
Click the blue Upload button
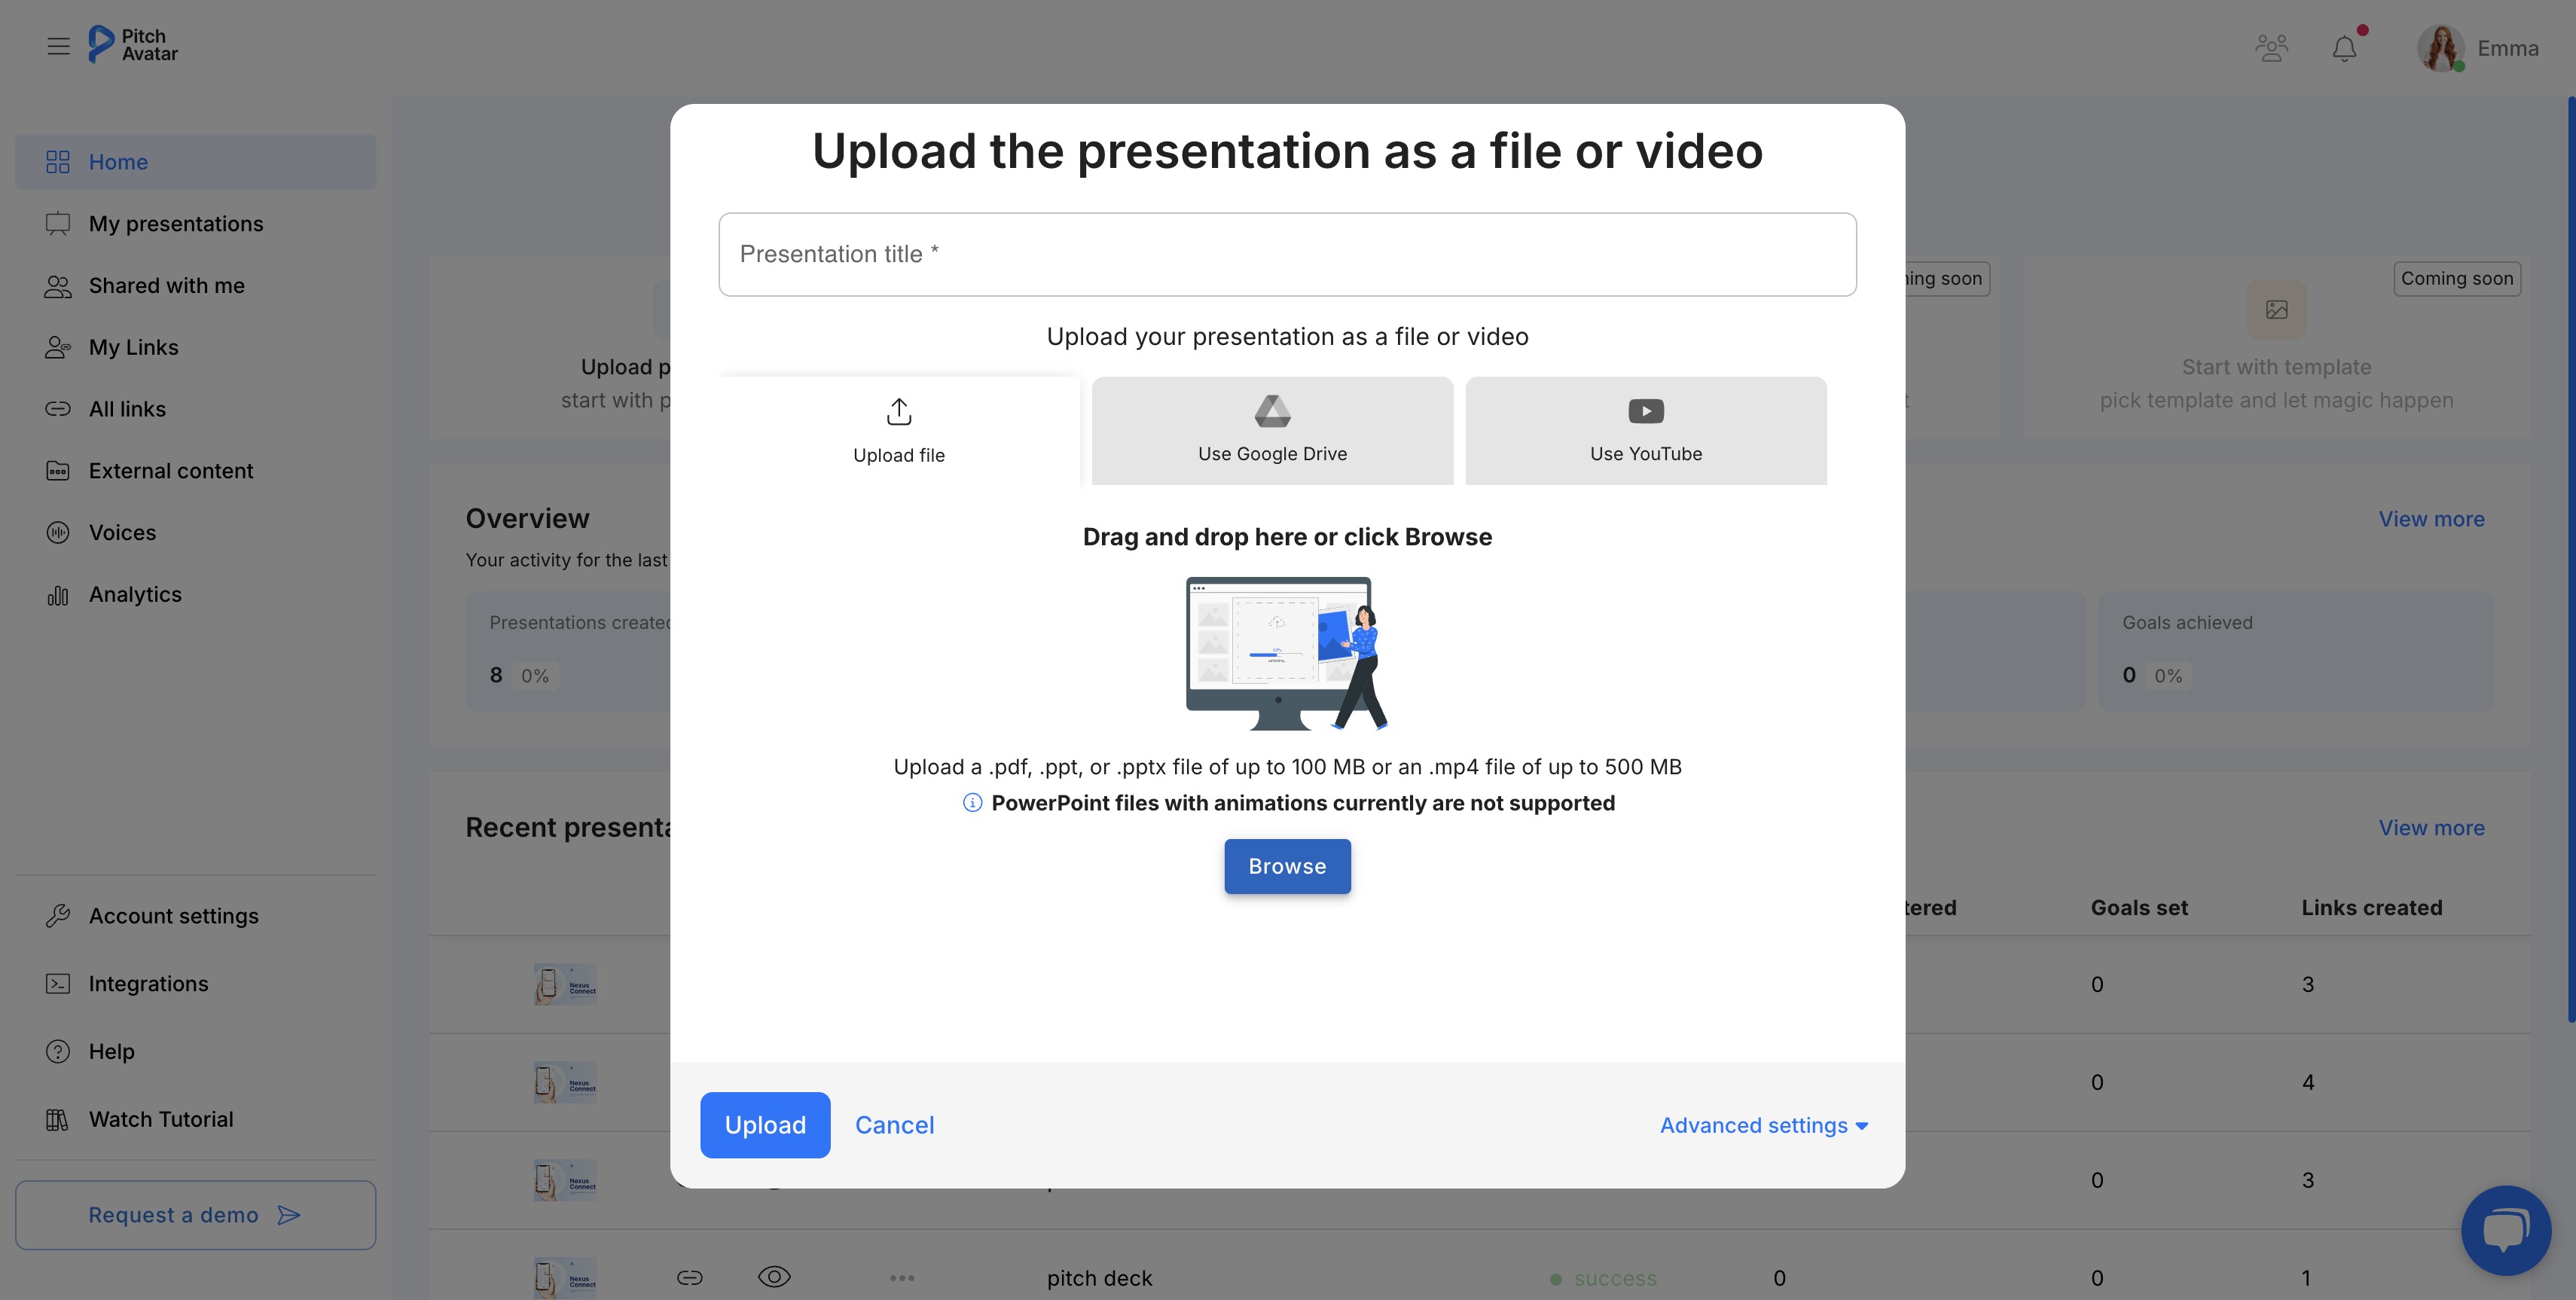pos(764,1125)
